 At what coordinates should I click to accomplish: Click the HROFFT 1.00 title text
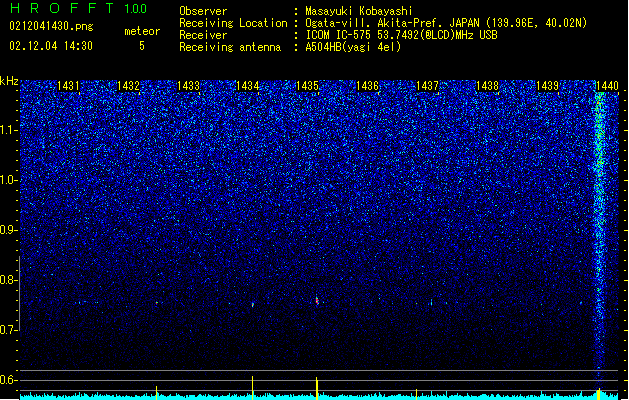point(78,8)
